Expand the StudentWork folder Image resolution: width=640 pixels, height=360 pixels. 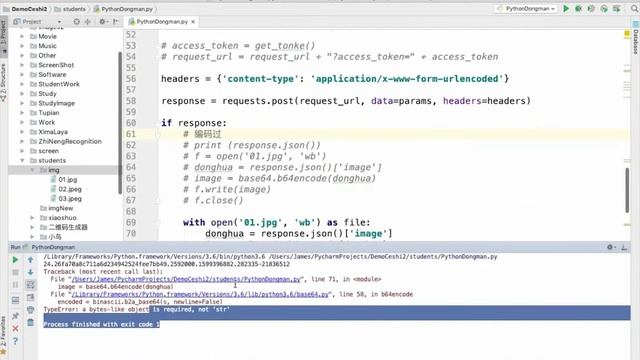(x=22, y=84)
